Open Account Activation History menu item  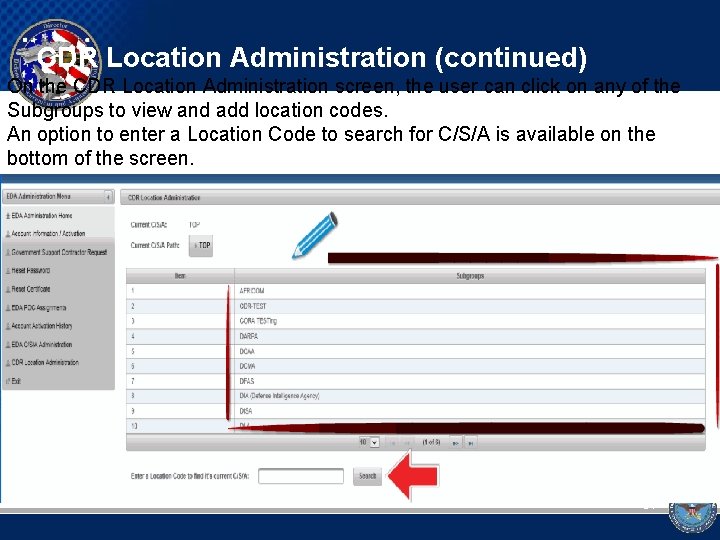tap(42, 326)
